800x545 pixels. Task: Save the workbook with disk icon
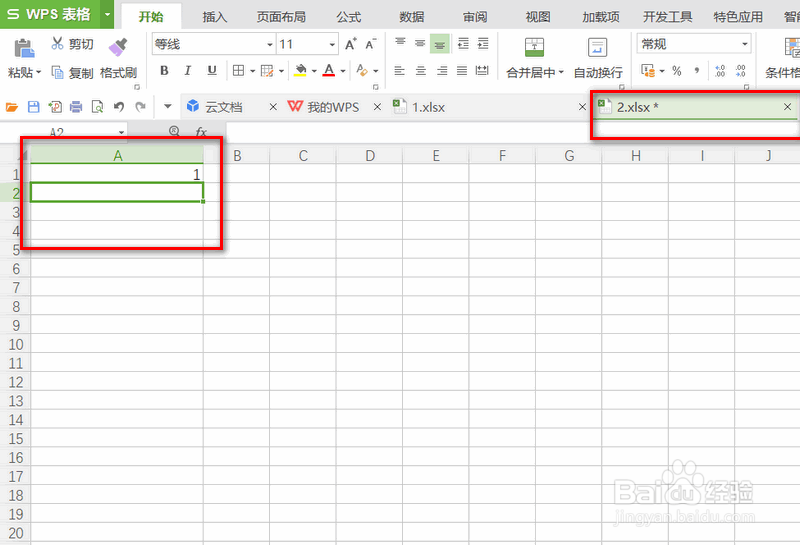pyautogui.click(x=34, y=107)
